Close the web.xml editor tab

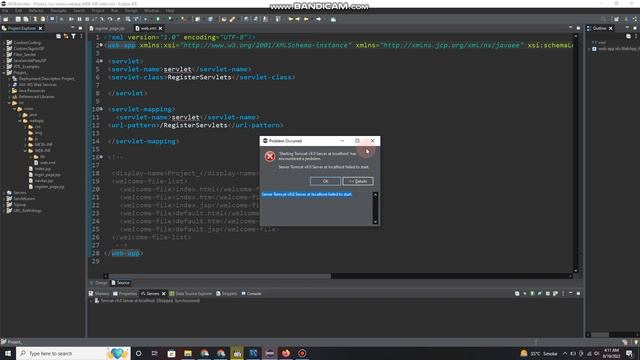160,28
